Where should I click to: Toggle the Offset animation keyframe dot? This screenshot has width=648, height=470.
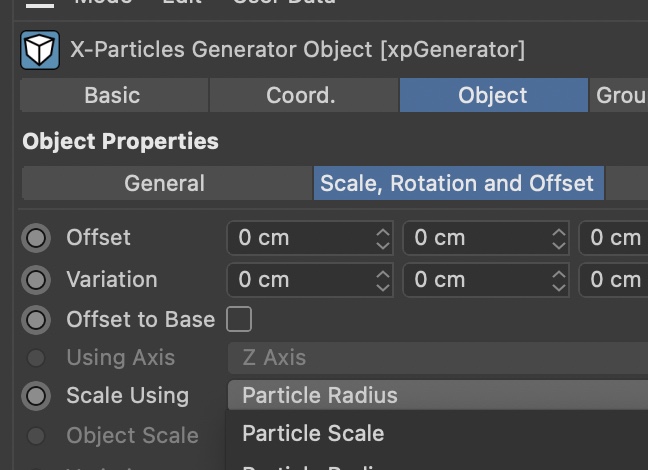[37, 238]
